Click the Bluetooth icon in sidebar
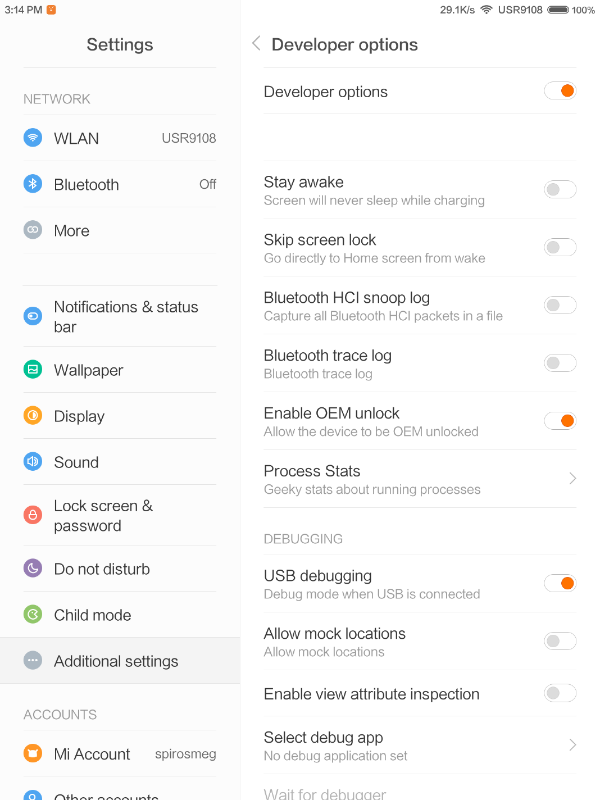Screen dimensions: 600x800 [x=33, y=184]
